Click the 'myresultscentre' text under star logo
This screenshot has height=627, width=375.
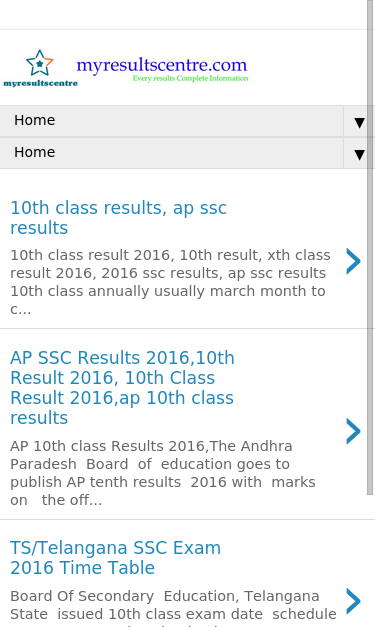click(40, 83)
